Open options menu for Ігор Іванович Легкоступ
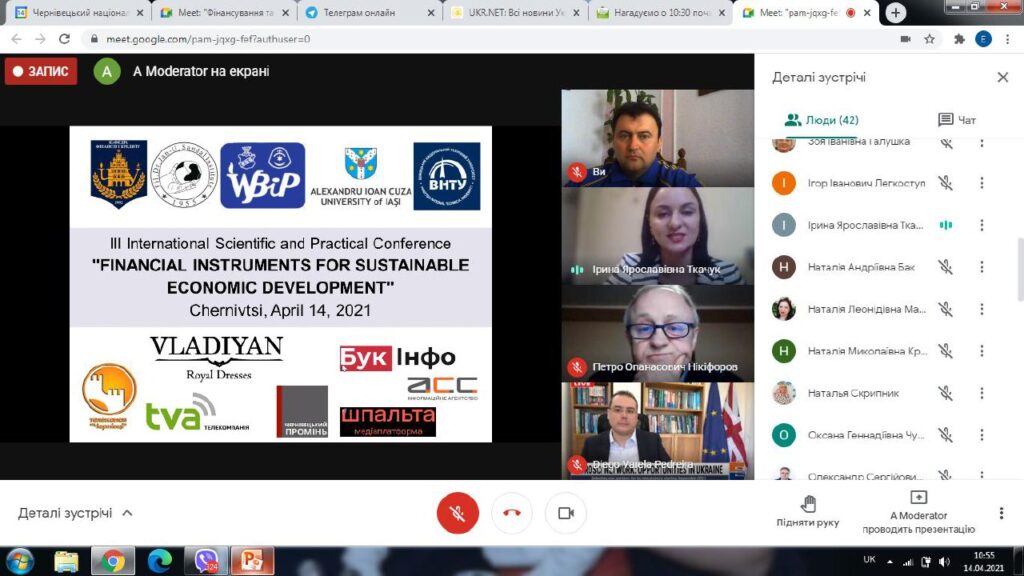Image resolution: width=1024 pixels, height=576 pixels. tap(981, 183)
